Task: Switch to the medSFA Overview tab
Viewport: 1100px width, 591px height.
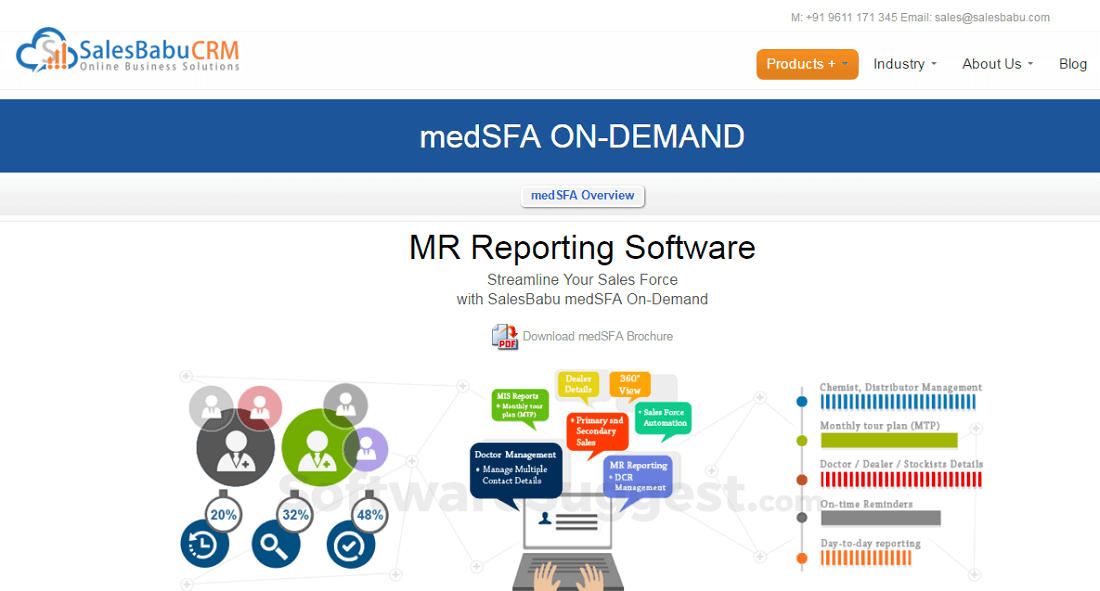Action: coord(582,196)
